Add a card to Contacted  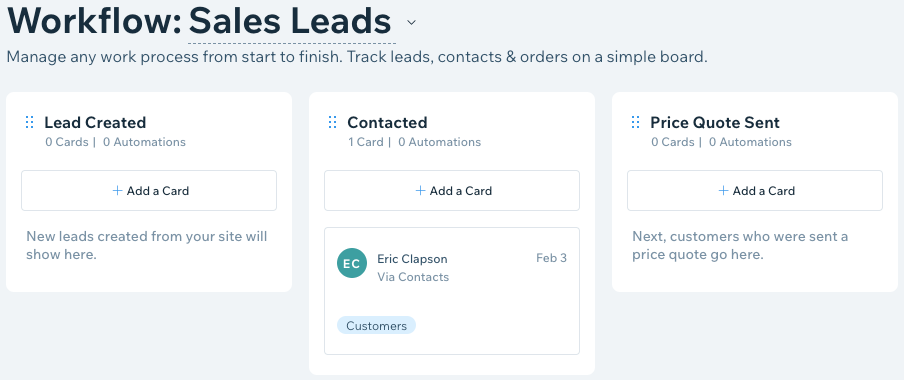point(452,190)
